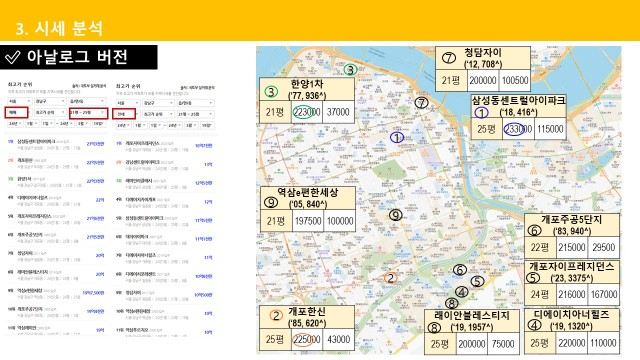Click the 24평 cell in 개포자이프레지던스 table
Viewport: 640px width, 360px height.
pos(540,294)
